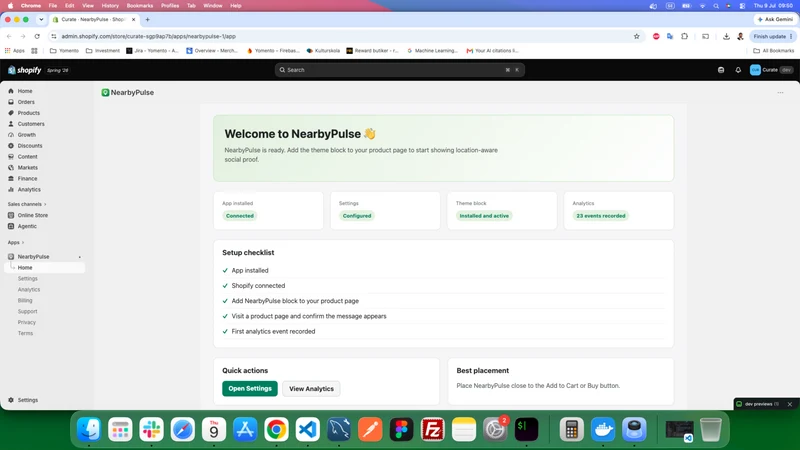Click First analytics event recorded item
800x450 pixels.
pyautogui.click(x=273, y=331)
